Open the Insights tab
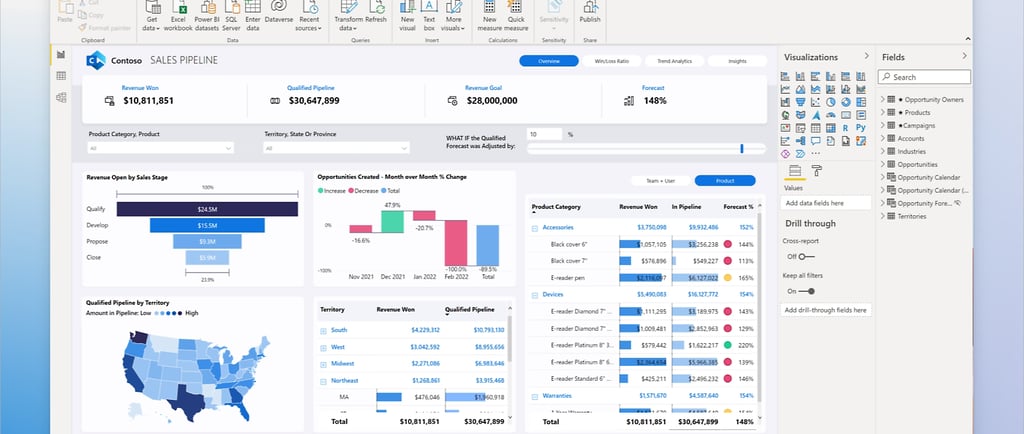The image size is (1024, 434). [737, 61]
